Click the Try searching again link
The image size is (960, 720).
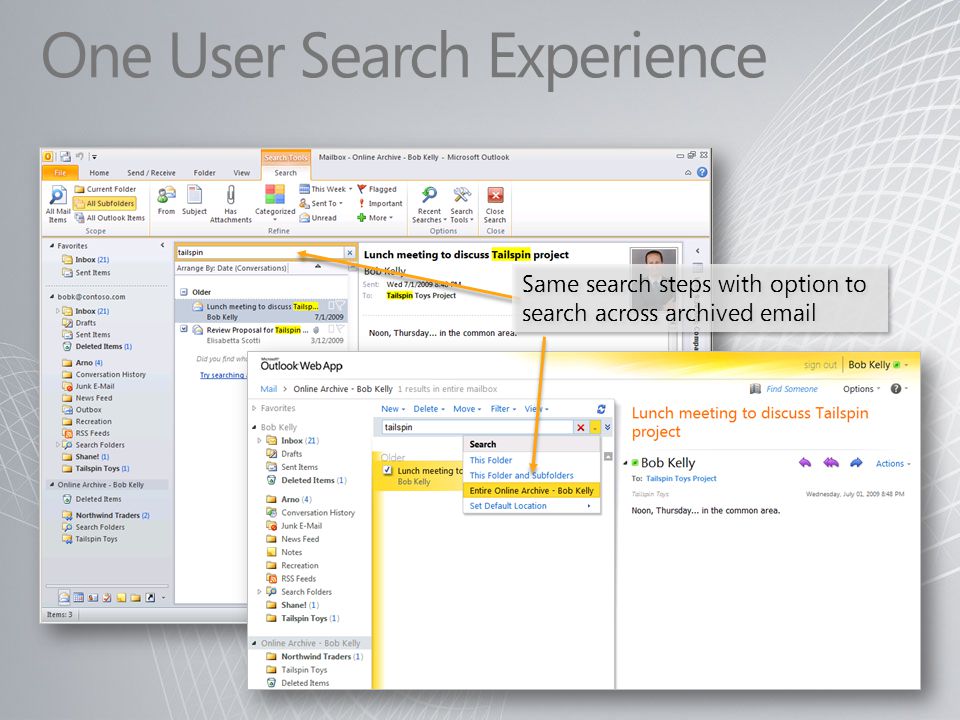click(x=222, y=375)
